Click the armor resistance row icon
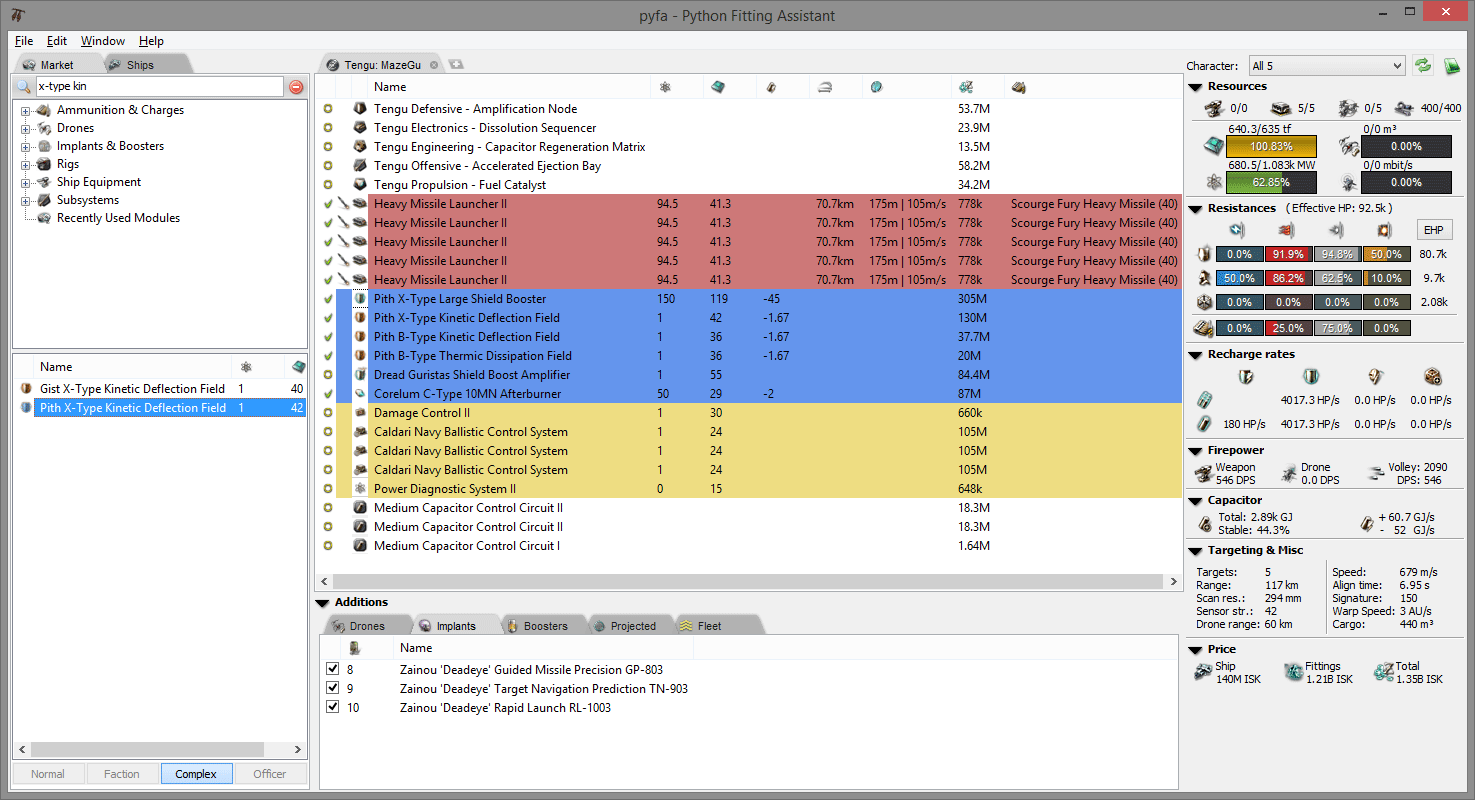The height and width of the screenshot is (800, 1475). [x=1204, y=278]
